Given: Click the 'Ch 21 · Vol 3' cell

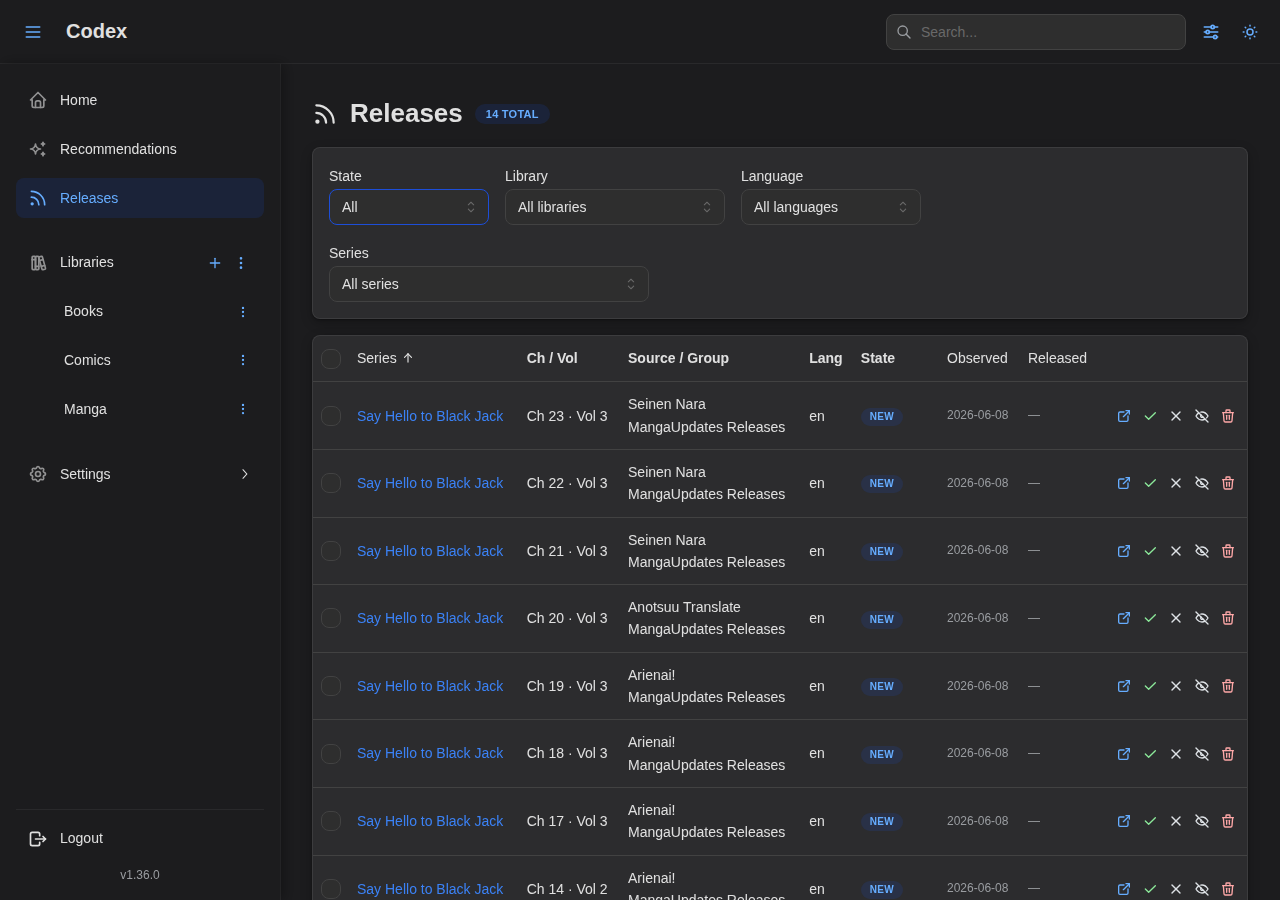Looking at the screenshot, I should point(567,551).
